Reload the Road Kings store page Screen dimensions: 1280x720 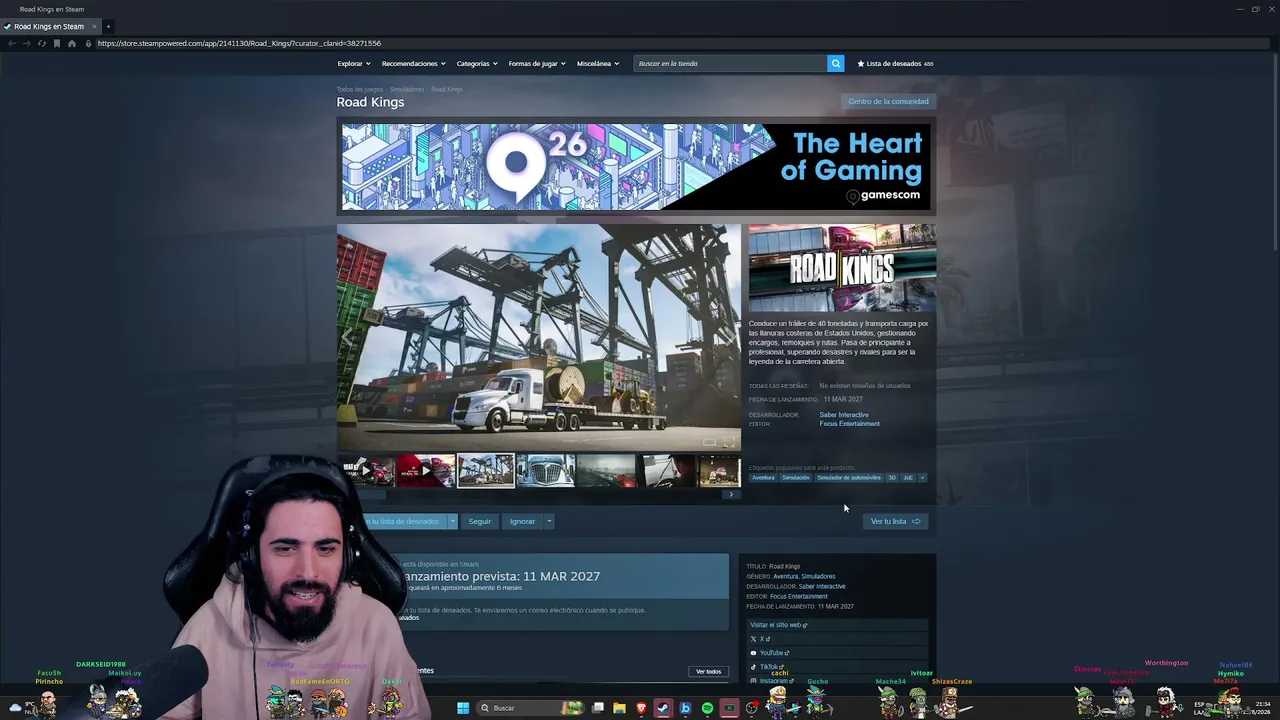click(41, 43)
